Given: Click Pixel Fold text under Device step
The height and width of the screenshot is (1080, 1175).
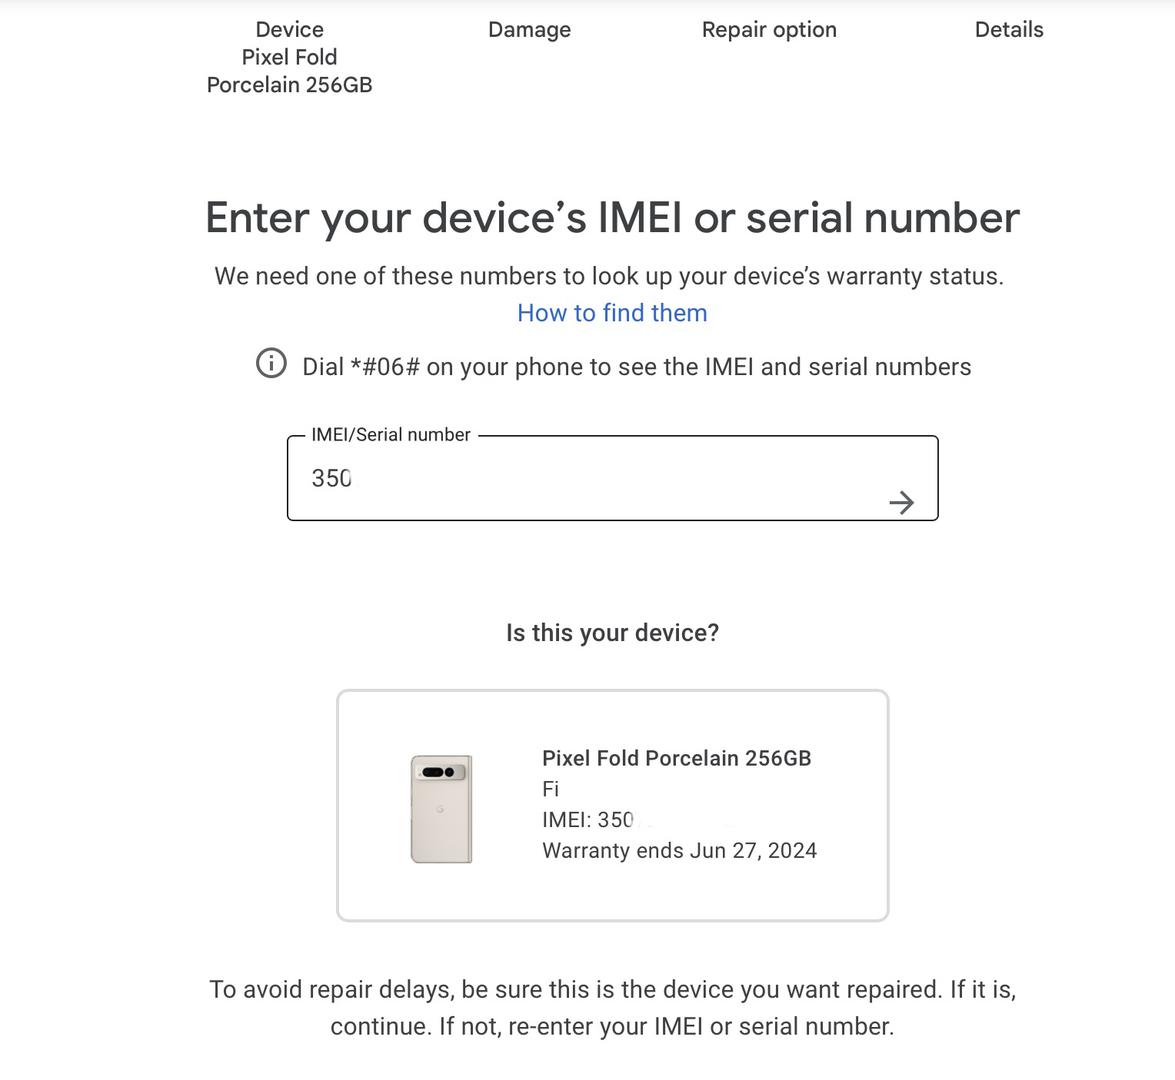Looking at the screenshot, I should (289, 57).
